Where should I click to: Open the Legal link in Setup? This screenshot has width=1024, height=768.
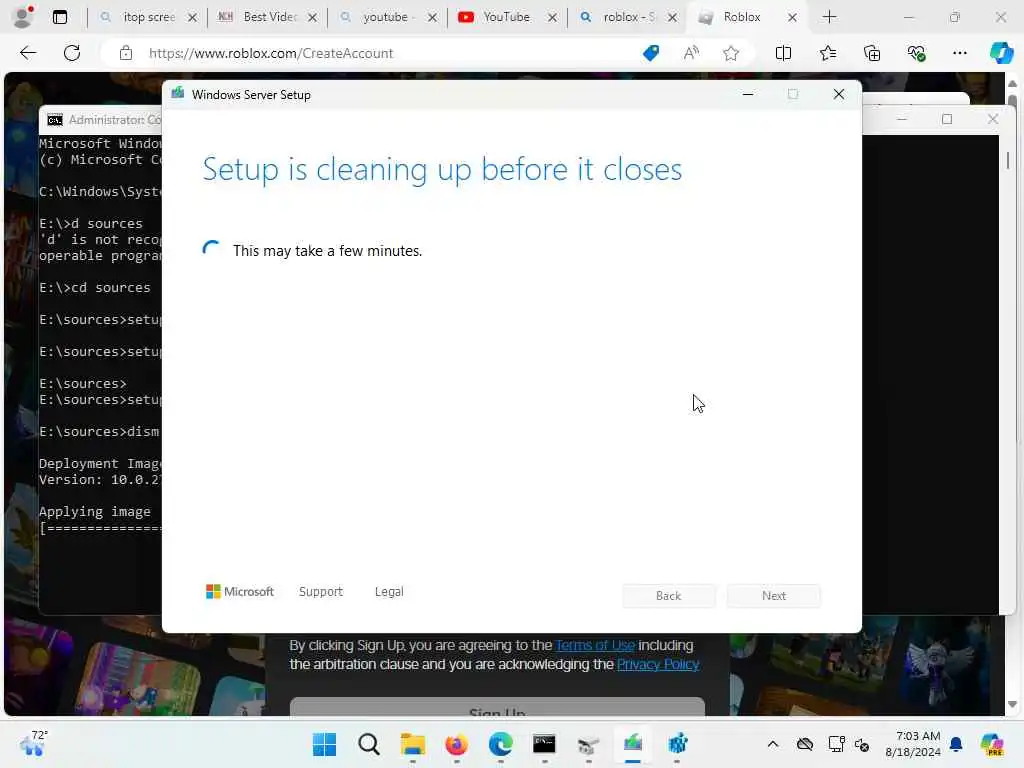tap(389, 592)
